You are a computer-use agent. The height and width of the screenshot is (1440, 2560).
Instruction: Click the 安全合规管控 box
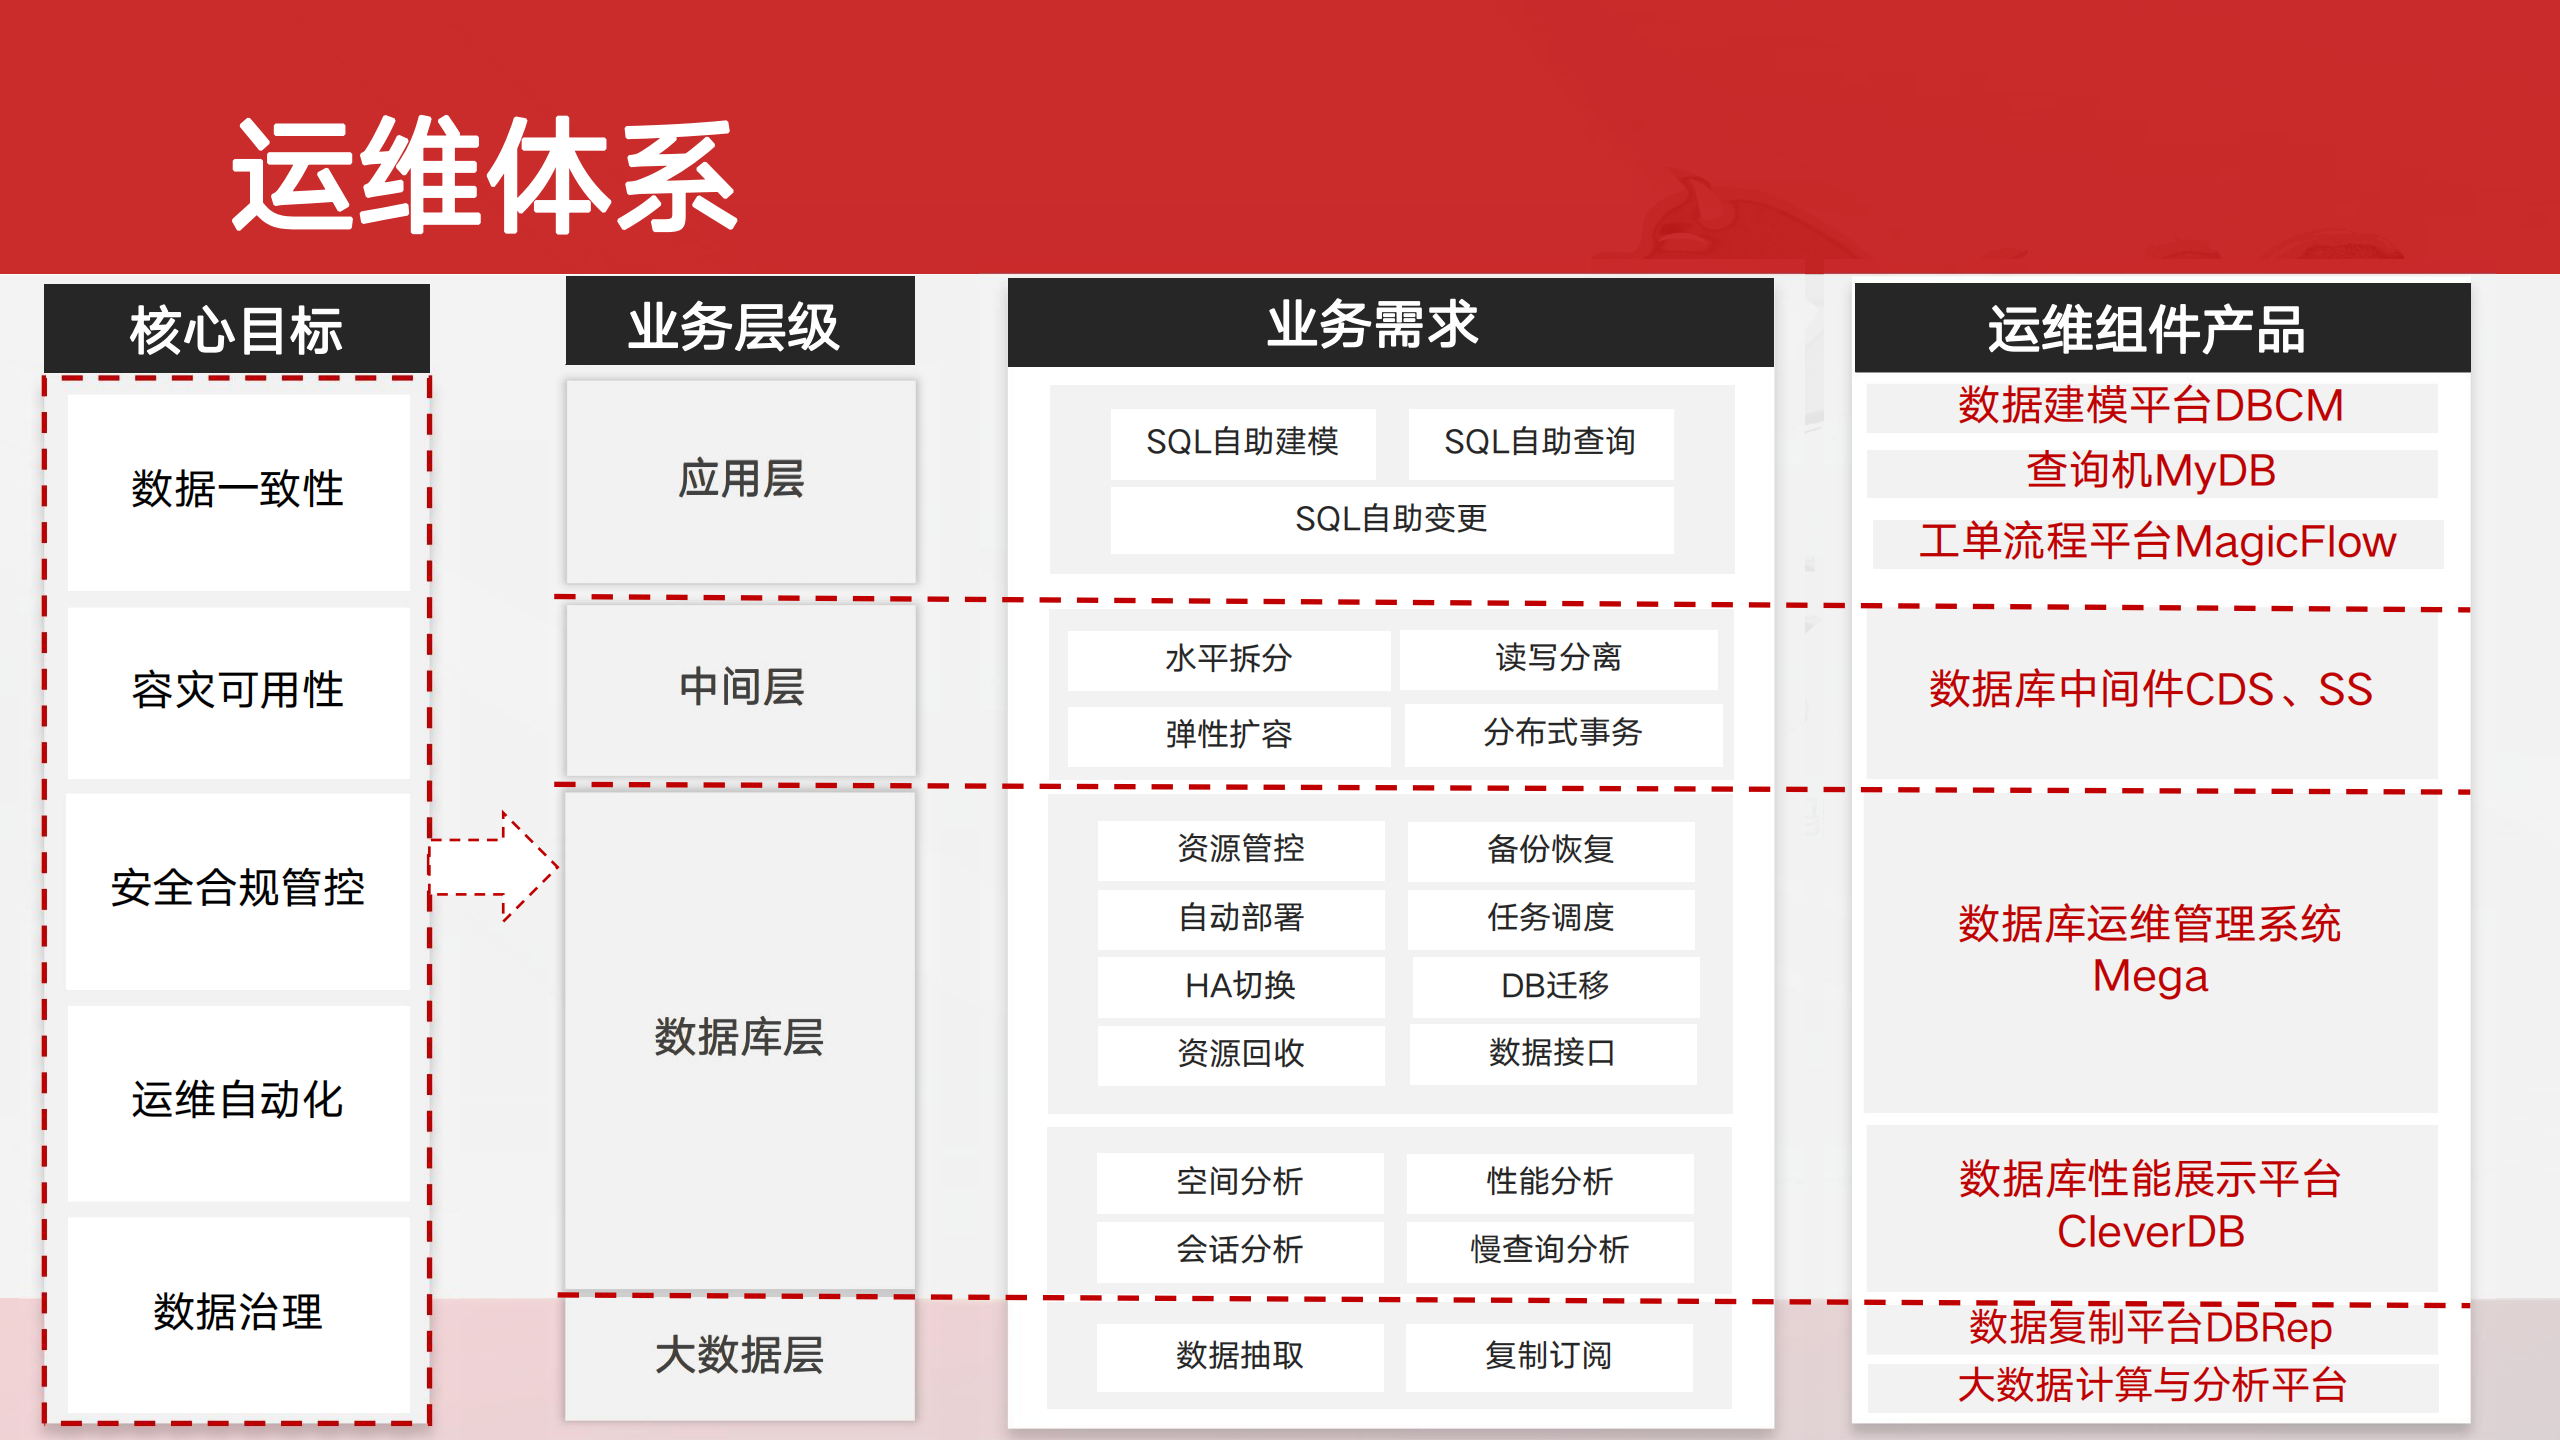(238, 890)
